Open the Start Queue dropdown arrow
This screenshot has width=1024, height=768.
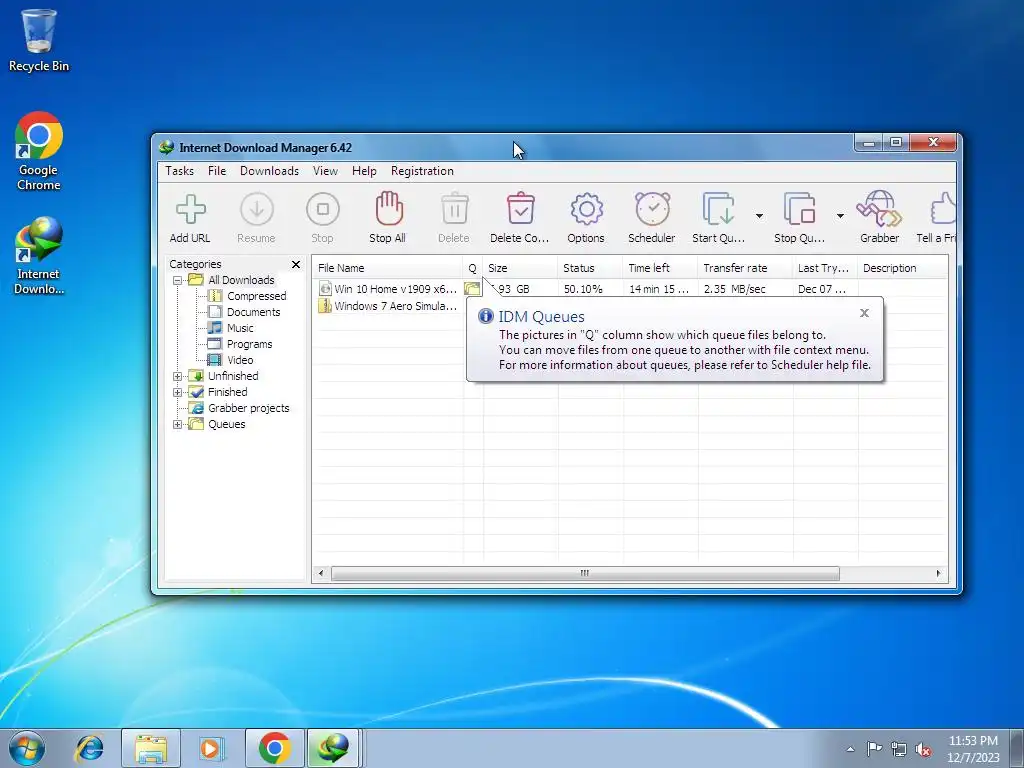(x=759, y=216)
